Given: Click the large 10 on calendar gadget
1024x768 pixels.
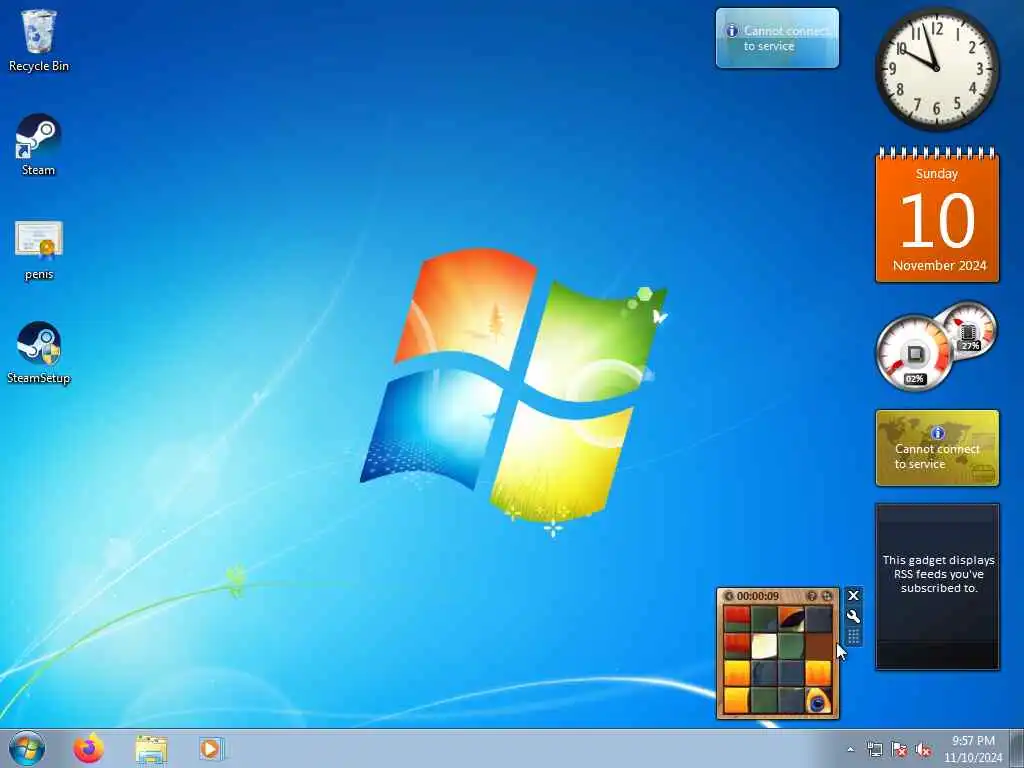Looking at the screenshot, I should 937,221.
